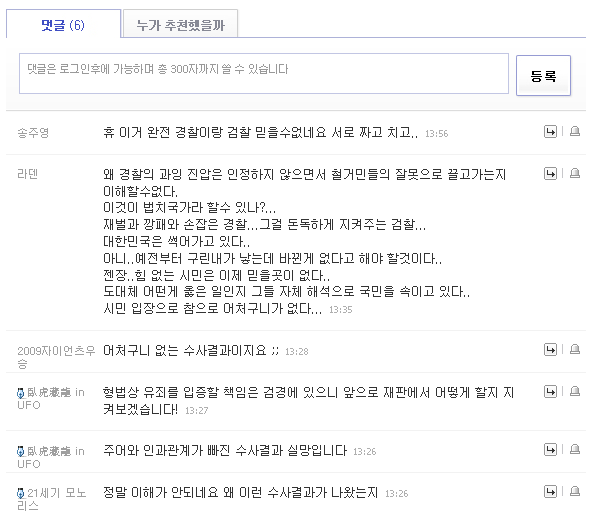Report bell icon on 주어와 인과관계가 빠진 comment
Viewport: 593px width, 513px height.
pyautogui.click(x=575, y=449)
